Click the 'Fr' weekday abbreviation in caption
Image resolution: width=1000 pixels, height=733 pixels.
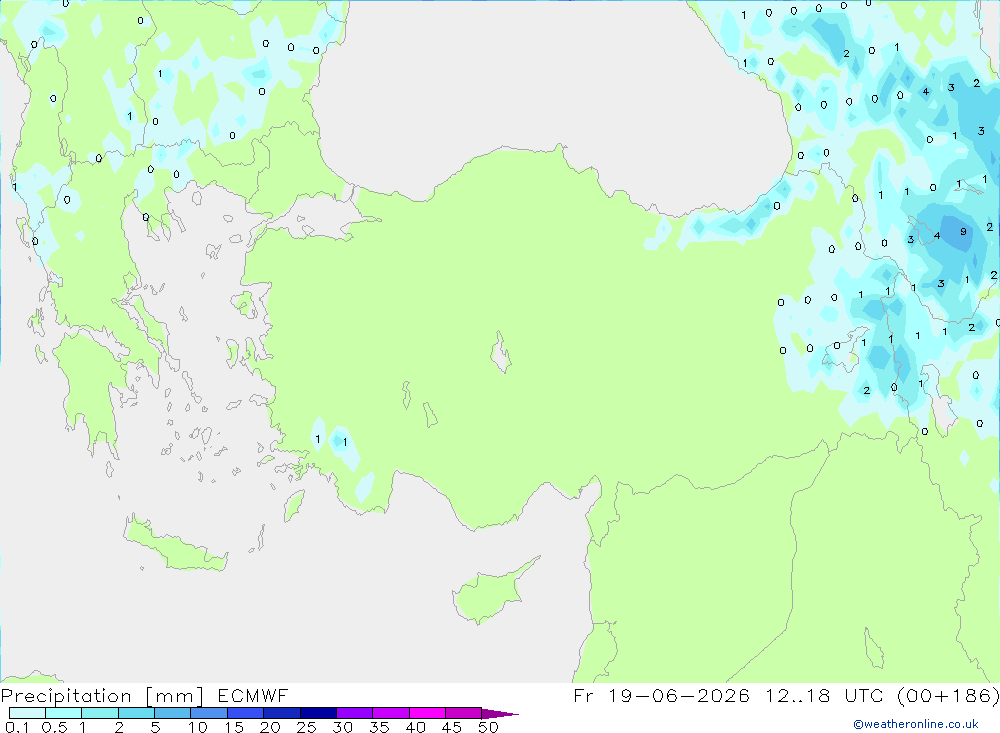point(584,695)
